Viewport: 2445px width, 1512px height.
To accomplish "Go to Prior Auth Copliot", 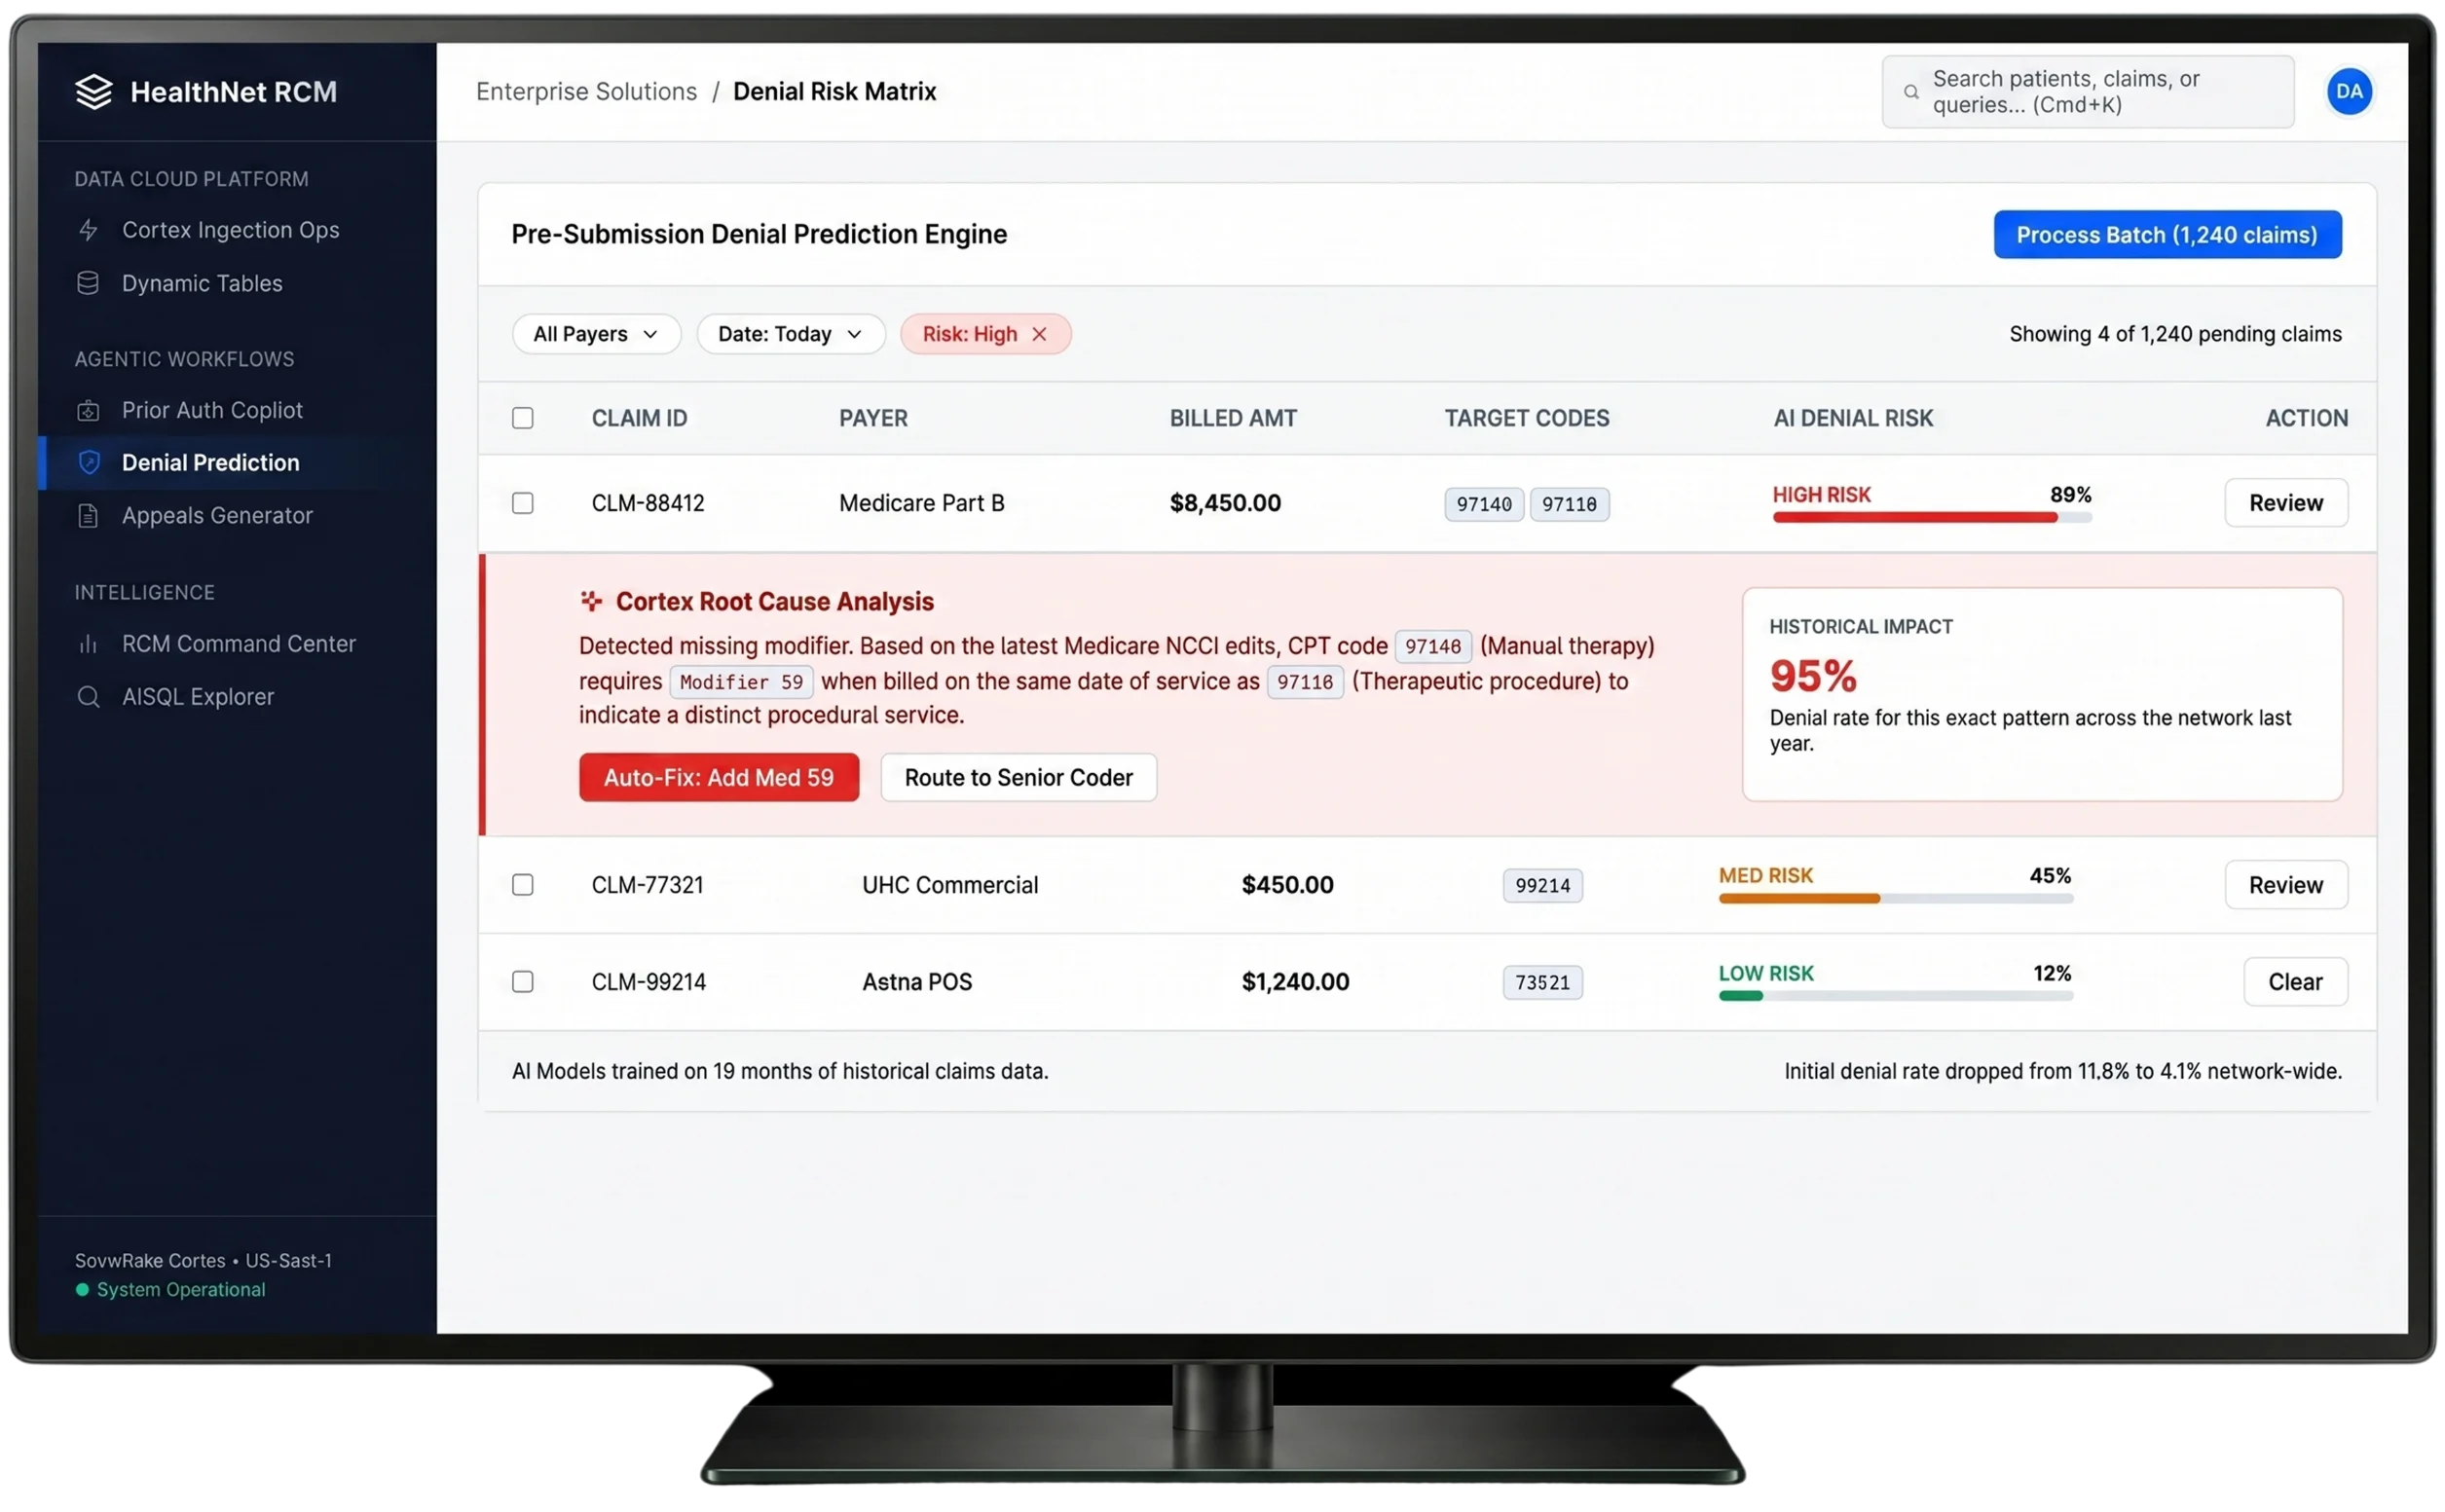I will [212, 410].
